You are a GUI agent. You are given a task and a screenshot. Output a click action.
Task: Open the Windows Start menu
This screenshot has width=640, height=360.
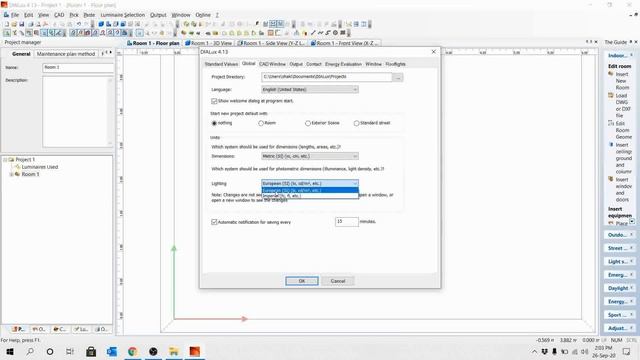pos(10,351)
